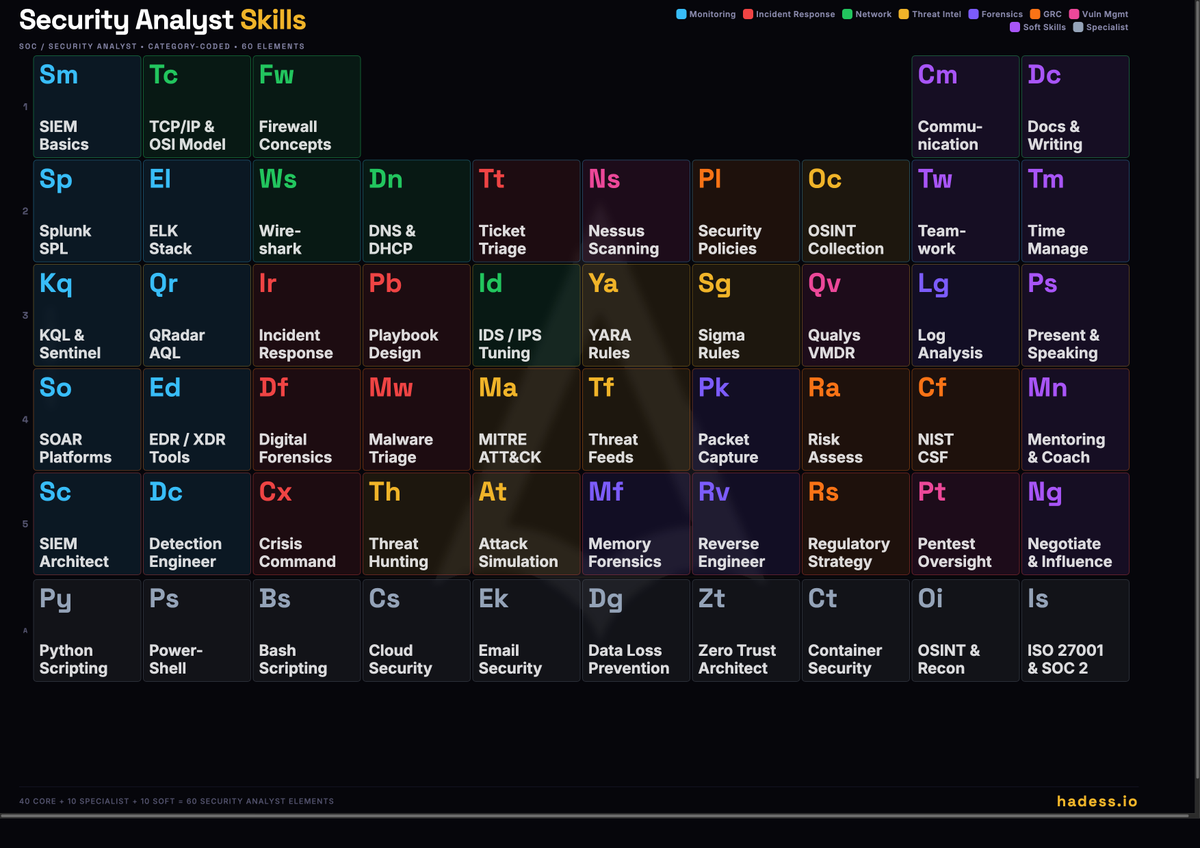Click the Network legend swatch

coord(847,14)
